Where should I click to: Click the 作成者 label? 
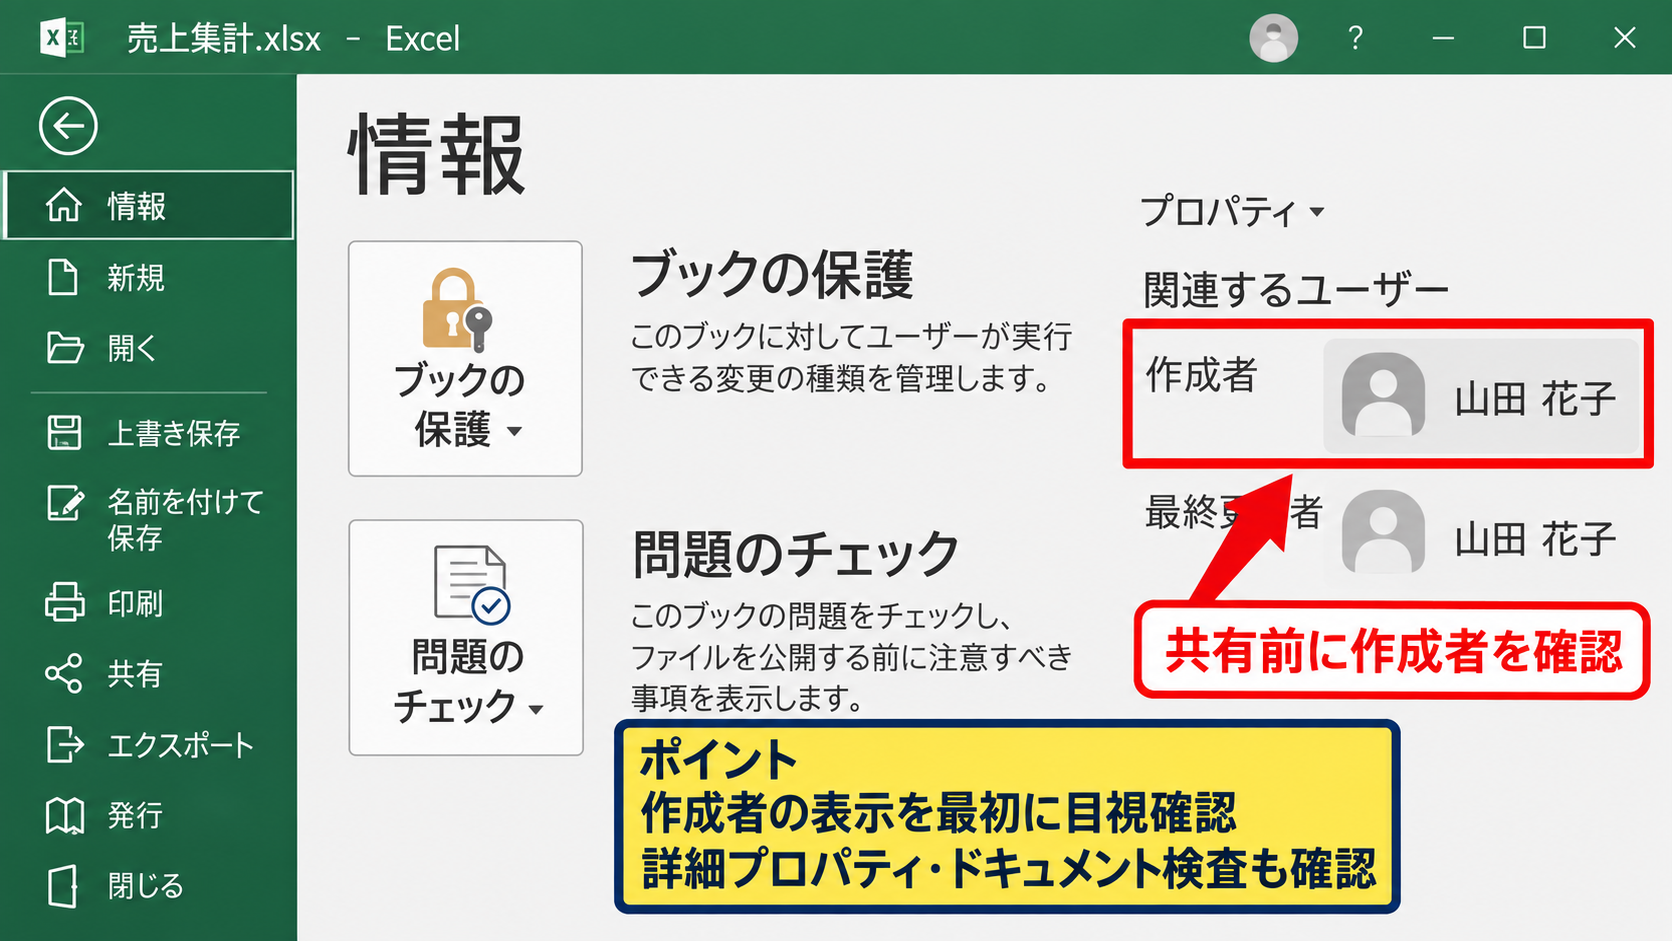[x=1201, y=374]
